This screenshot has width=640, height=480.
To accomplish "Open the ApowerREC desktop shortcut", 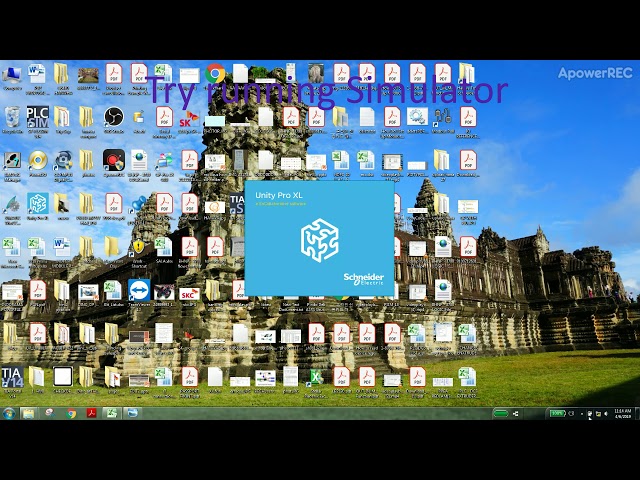I will tap(113, 161).
